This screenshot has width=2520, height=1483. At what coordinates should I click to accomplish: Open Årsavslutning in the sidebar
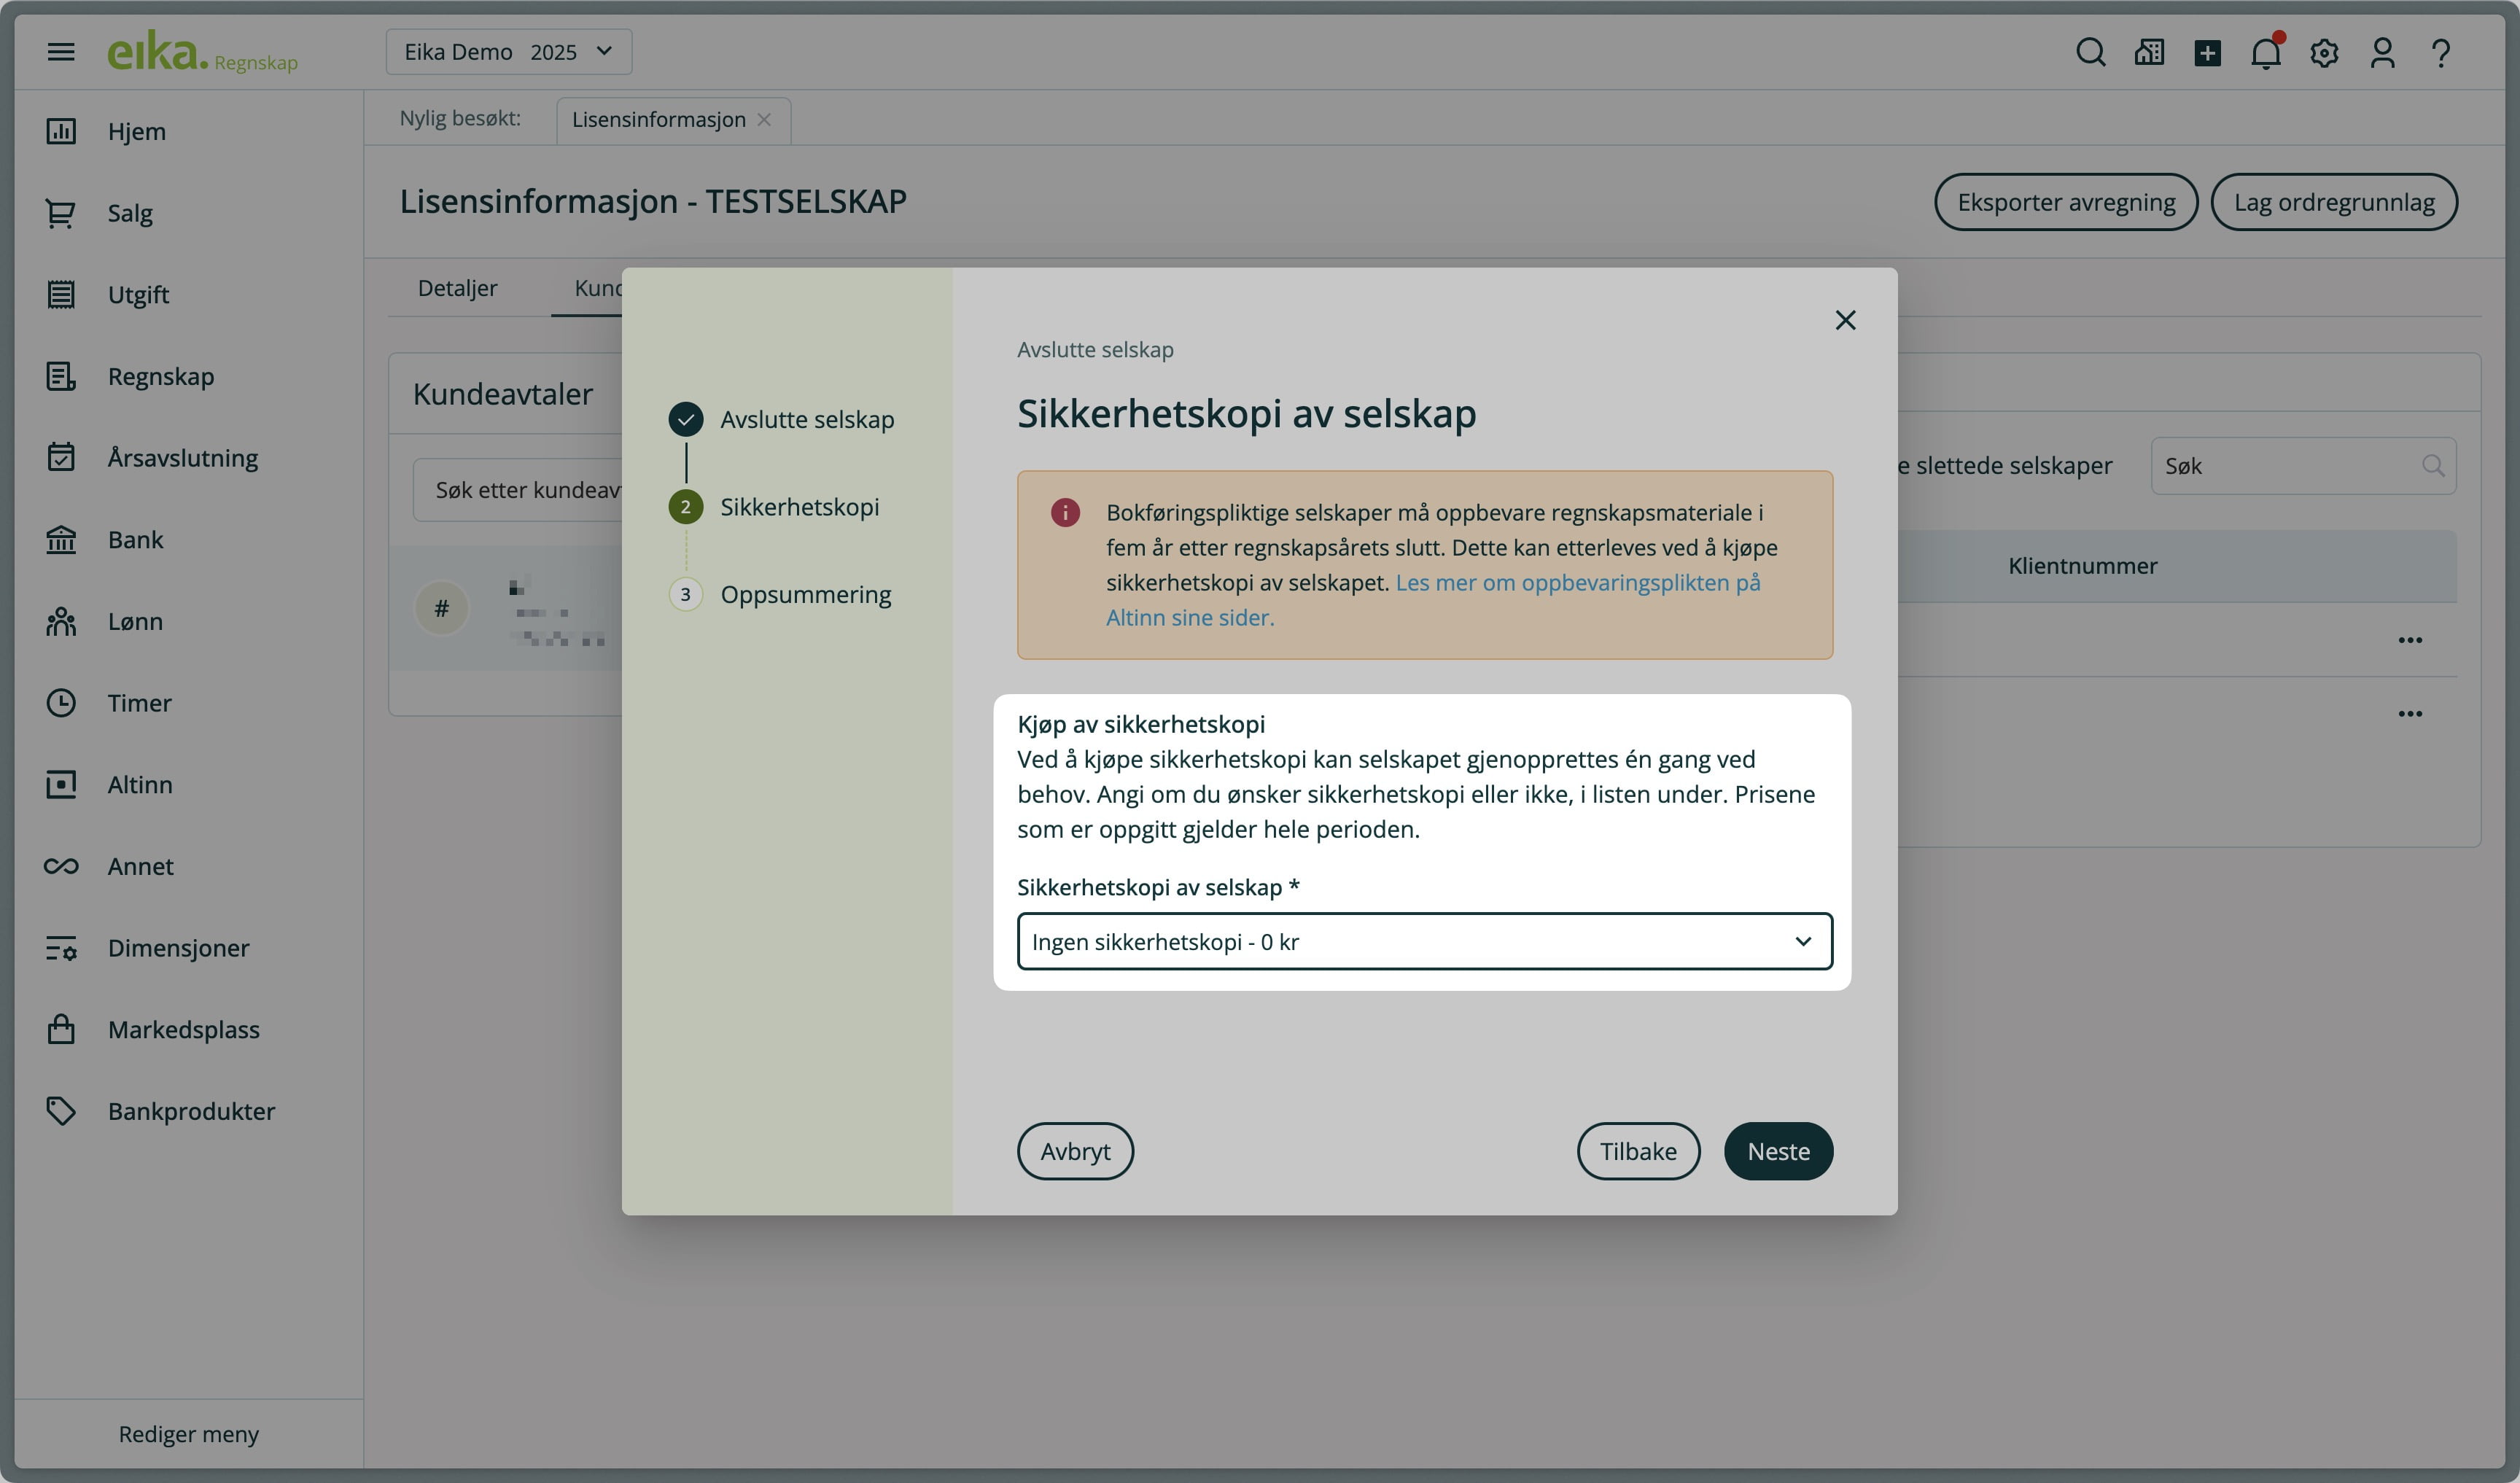pyautogui.click(x=182, y=458)
